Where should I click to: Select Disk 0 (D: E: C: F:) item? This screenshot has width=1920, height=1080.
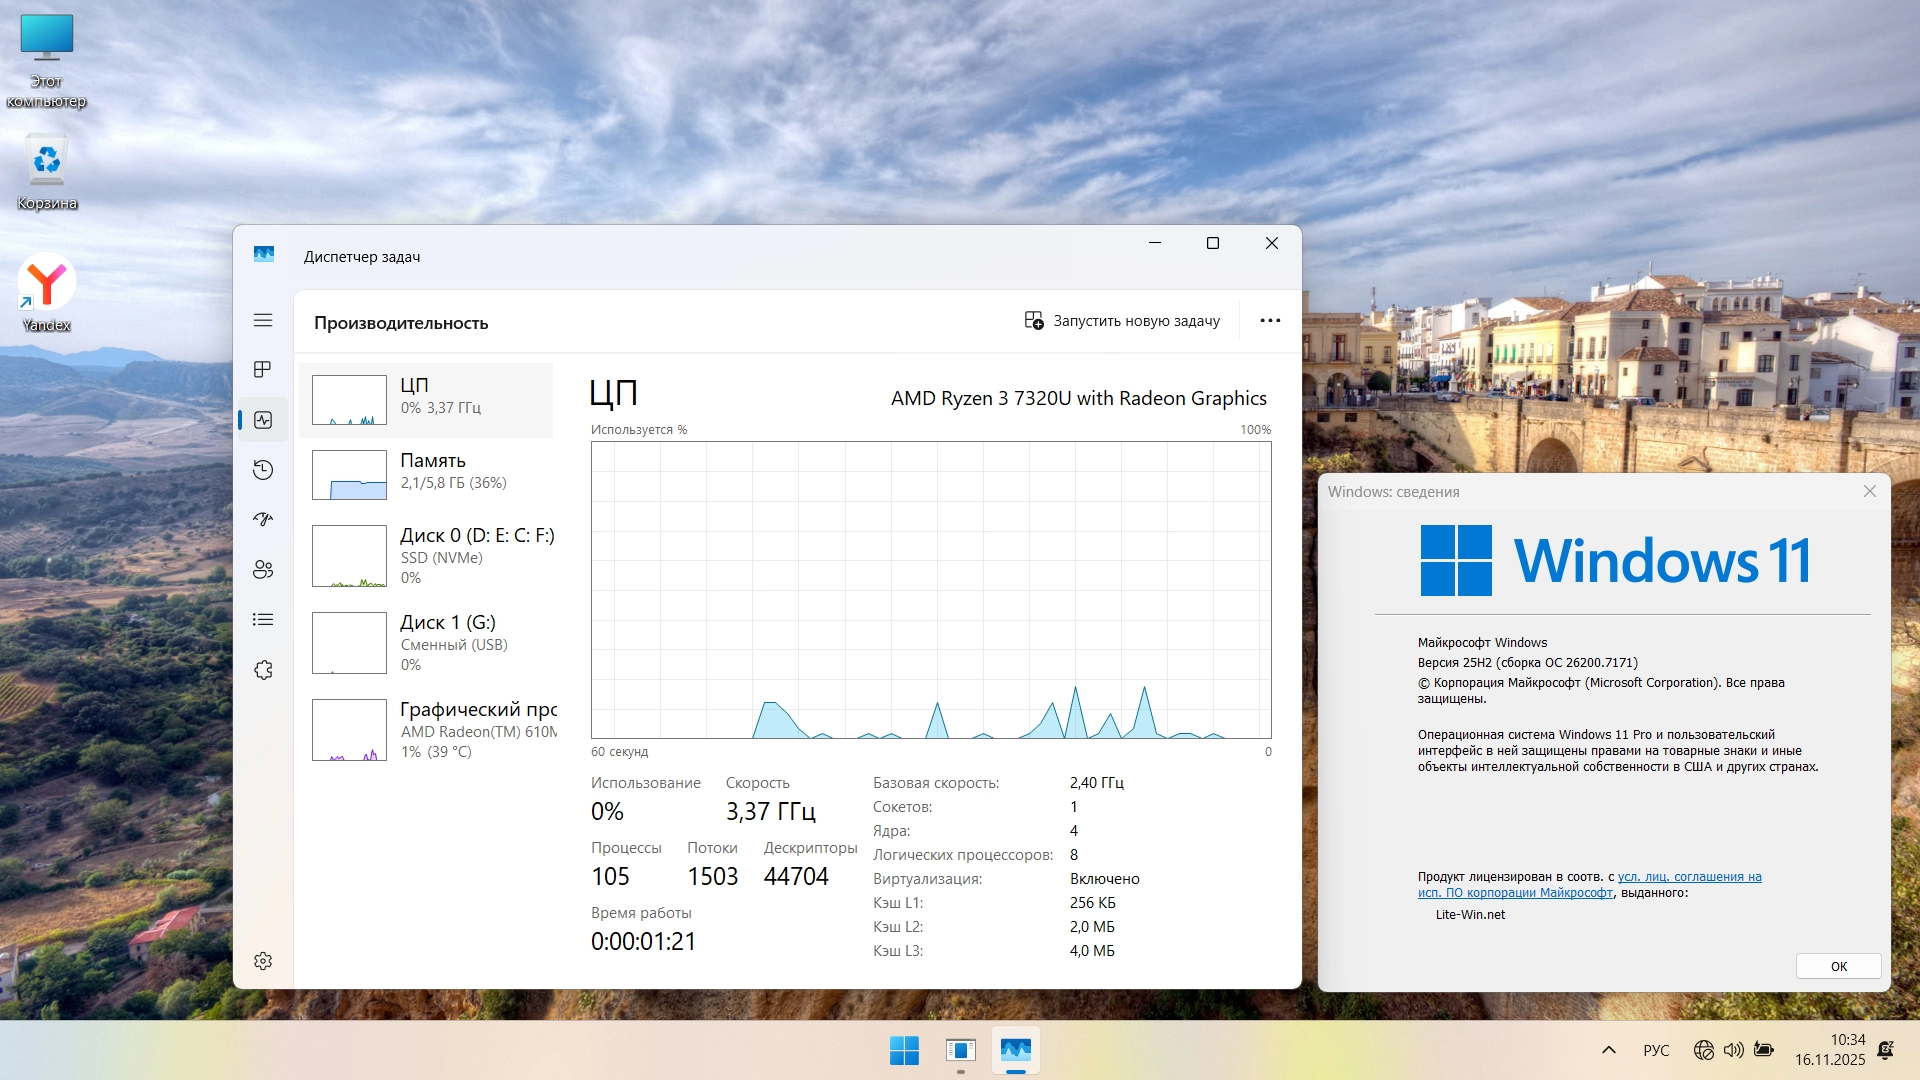434,556
